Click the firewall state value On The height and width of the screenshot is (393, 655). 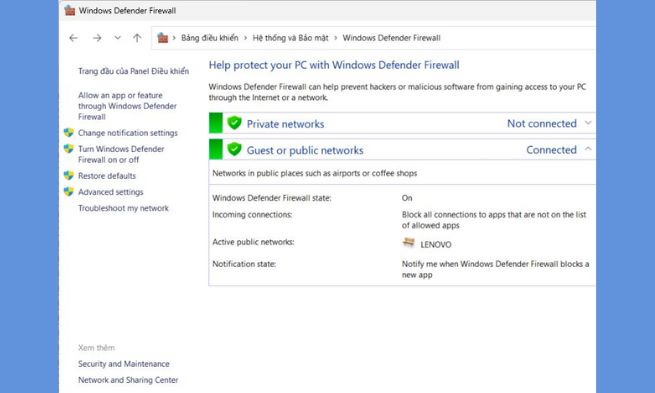click(x=407, y=198)
